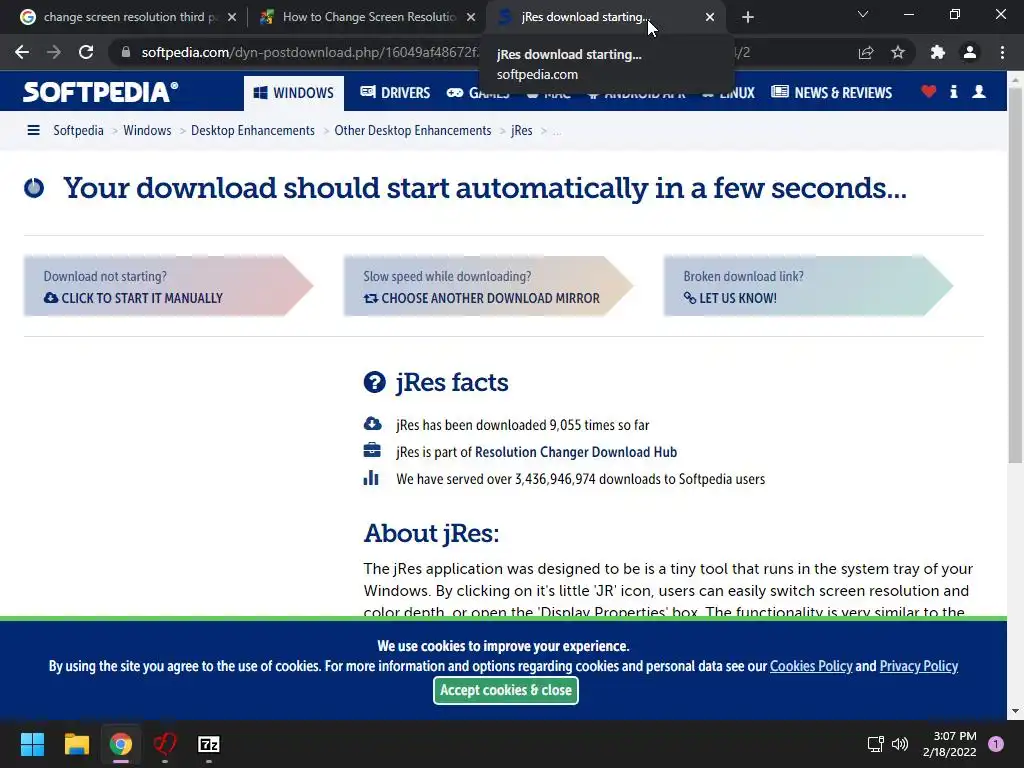Open the Cookies Policy link

[x=811, y=666]
